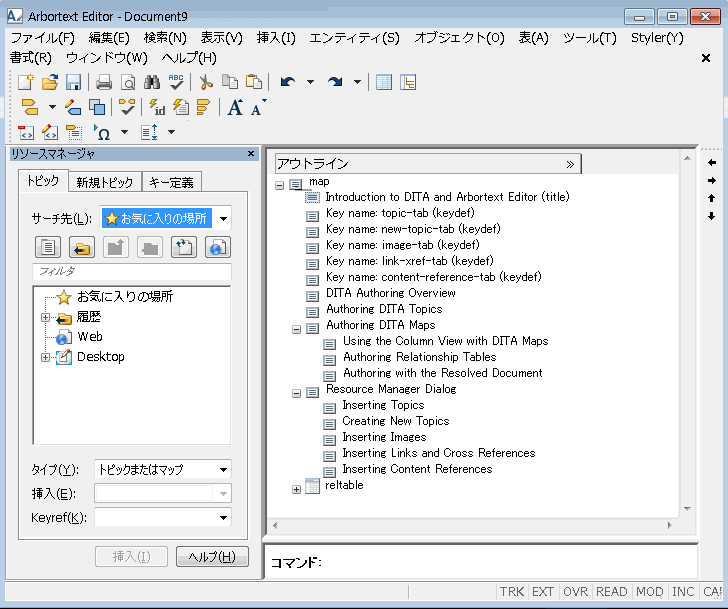Open the Keyref dropdown list
The image size is (728, 609).
coord(223,518)
